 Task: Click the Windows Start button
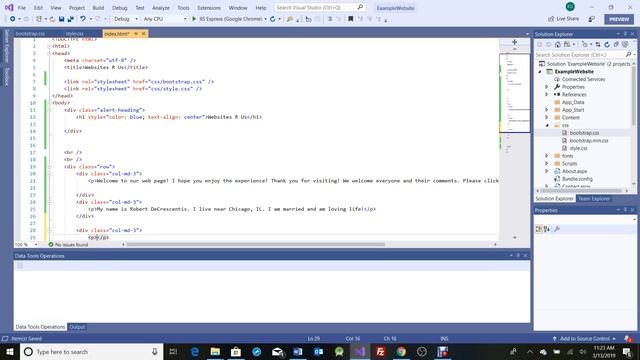[x=10, y=351]
